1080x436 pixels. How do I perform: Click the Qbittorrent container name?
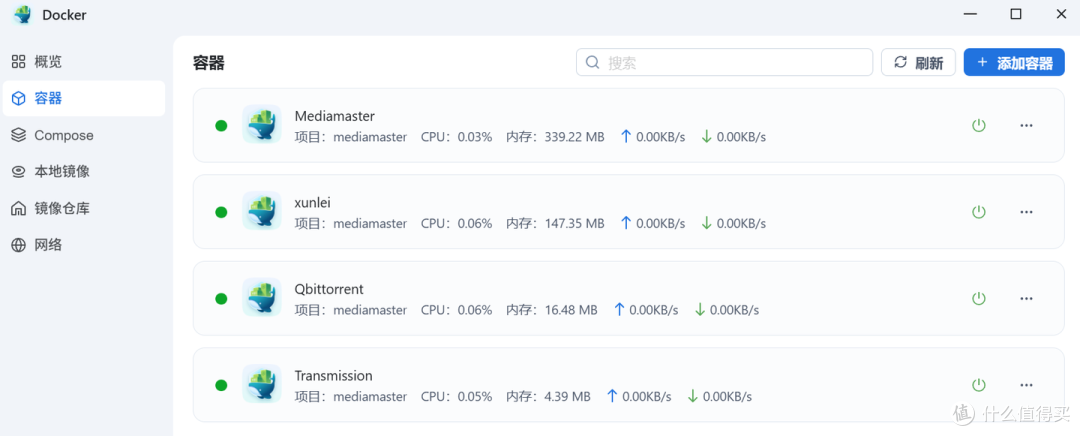[x=329, y=289]
